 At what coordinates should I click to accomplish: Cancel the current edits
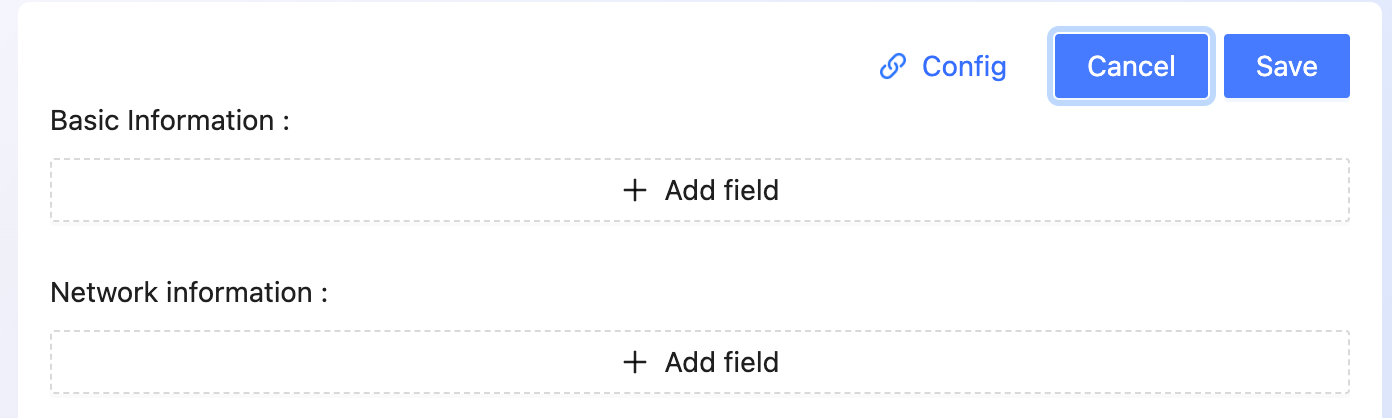pyautogui.click(x=1131, y=66)
